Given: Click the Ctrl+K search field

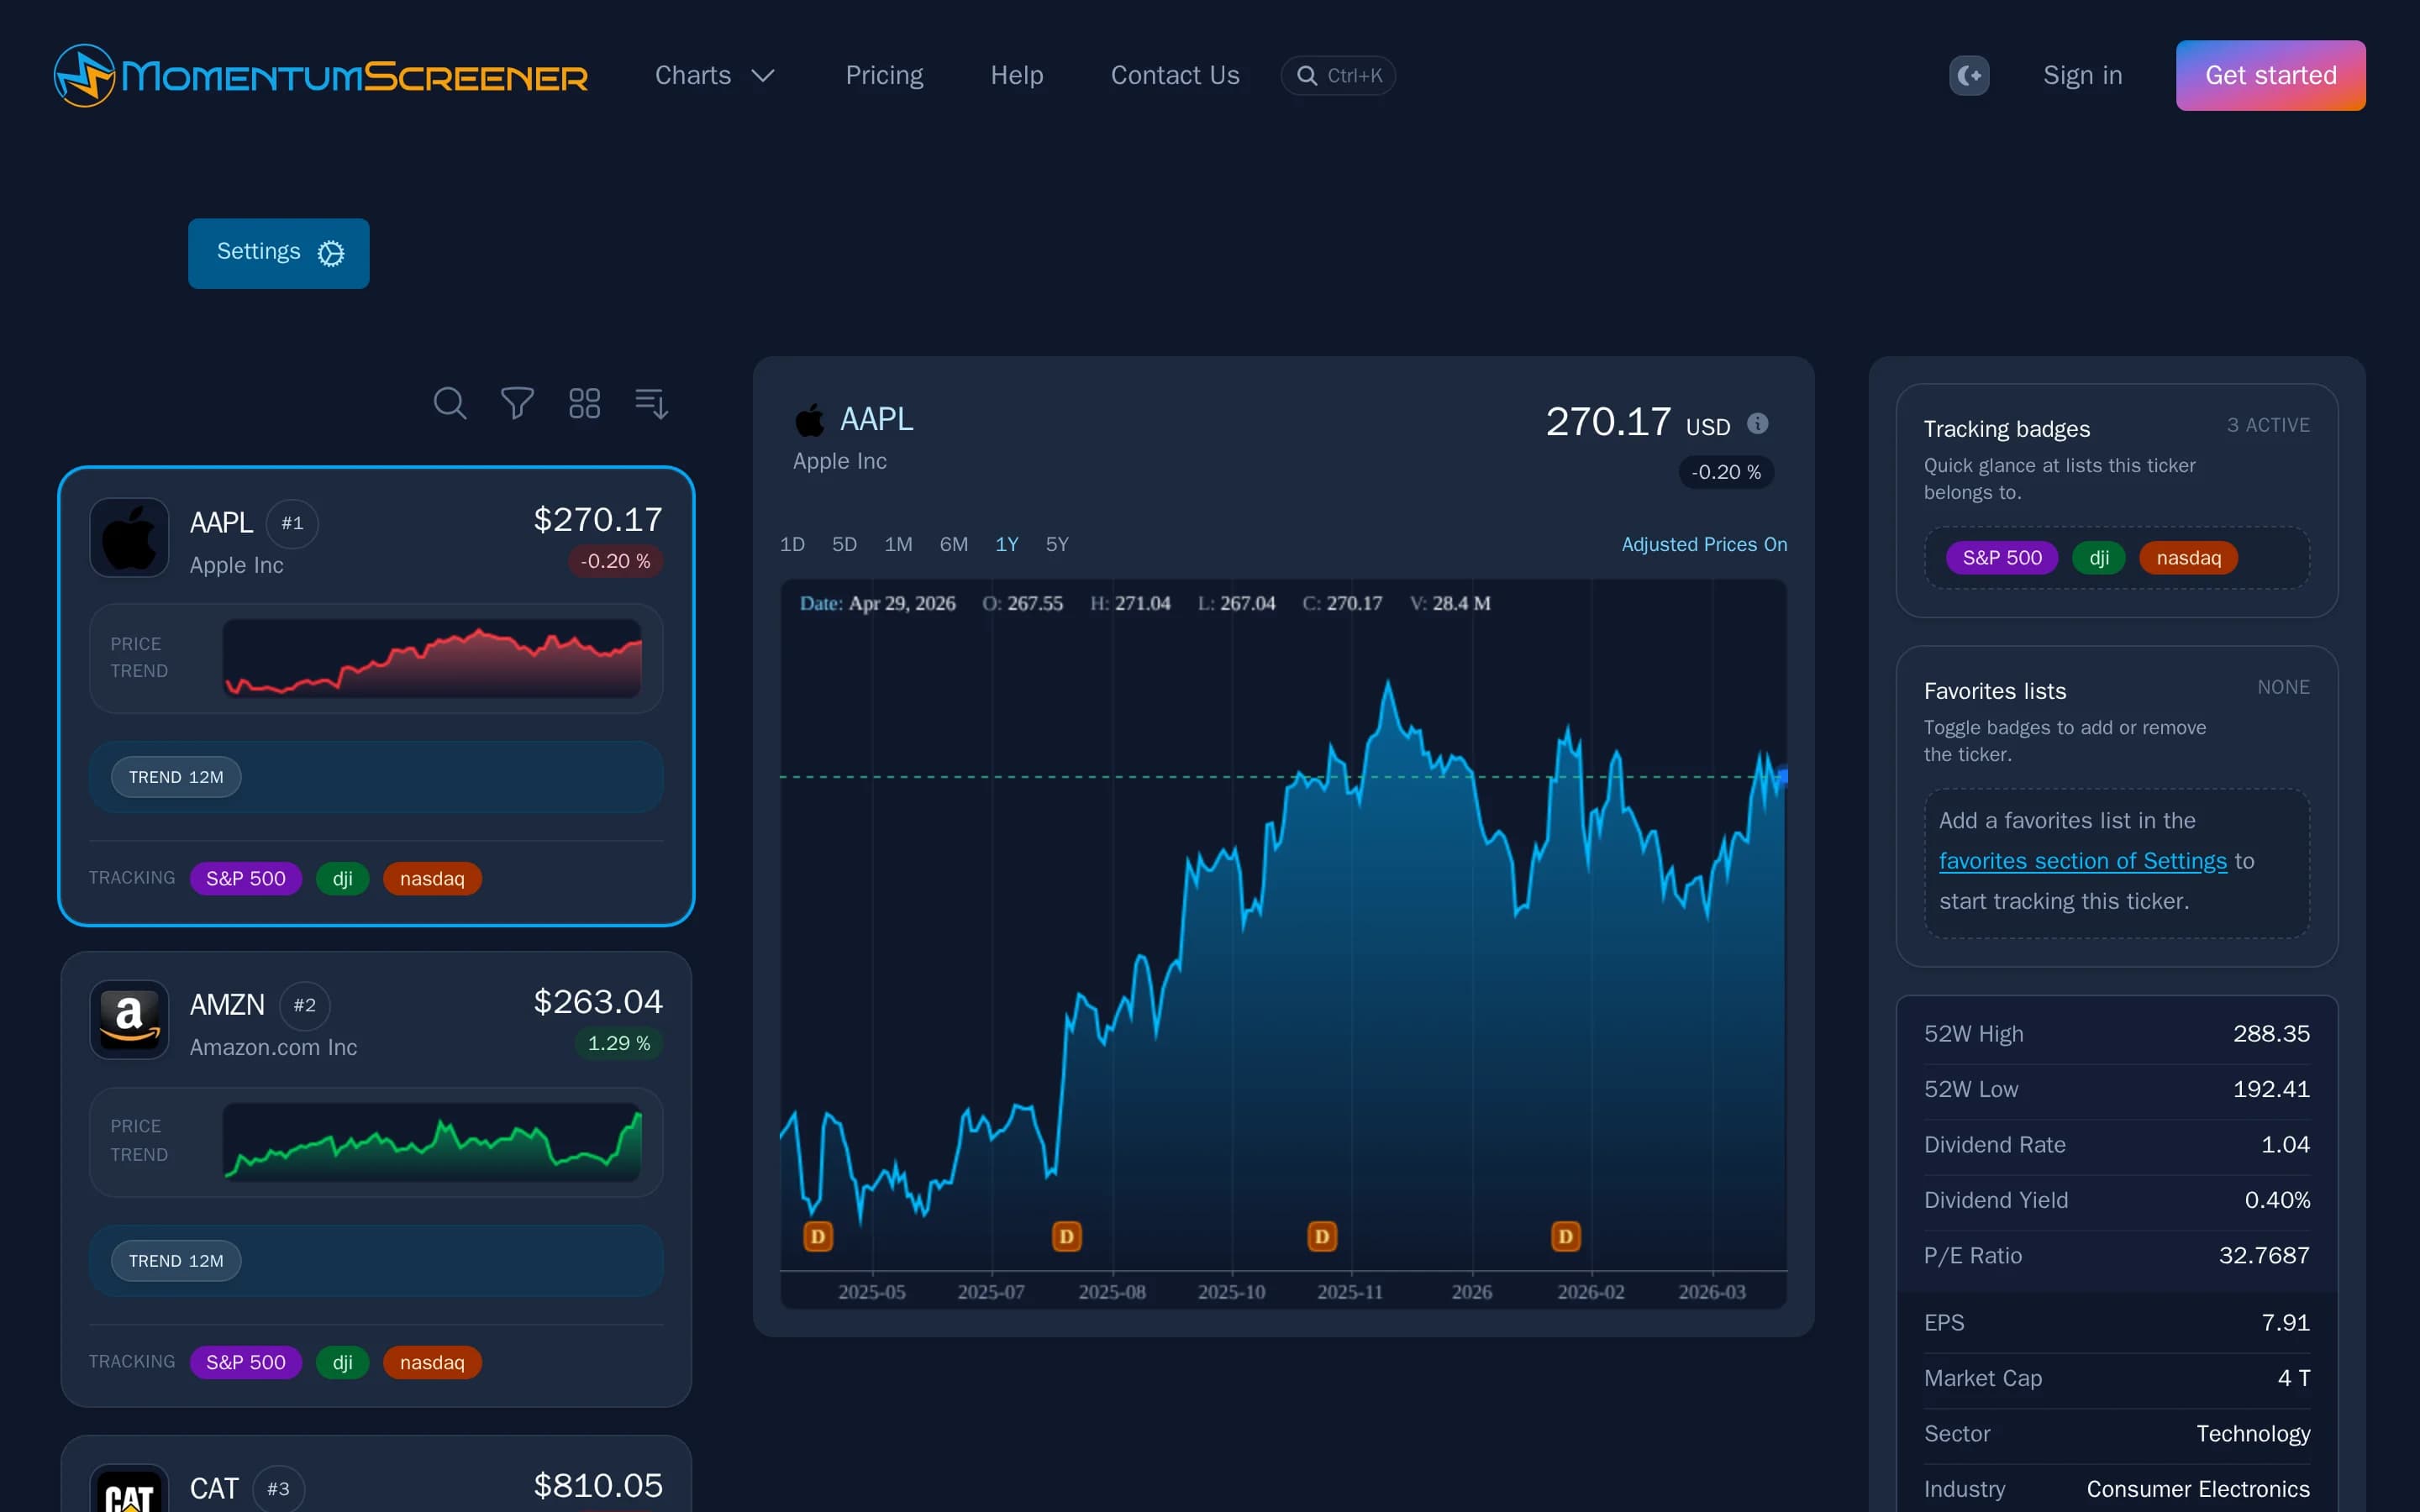Looking at the screenshot, I should (x=1338, y=76).
